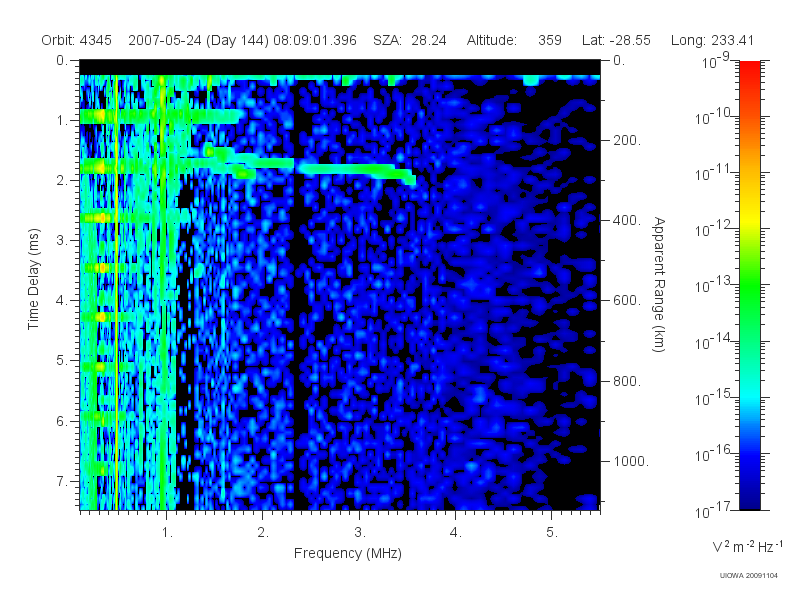The image size is (800, 600).
Task: Click the '3.' tick label on time delay axis
Action: click(62, 240)
